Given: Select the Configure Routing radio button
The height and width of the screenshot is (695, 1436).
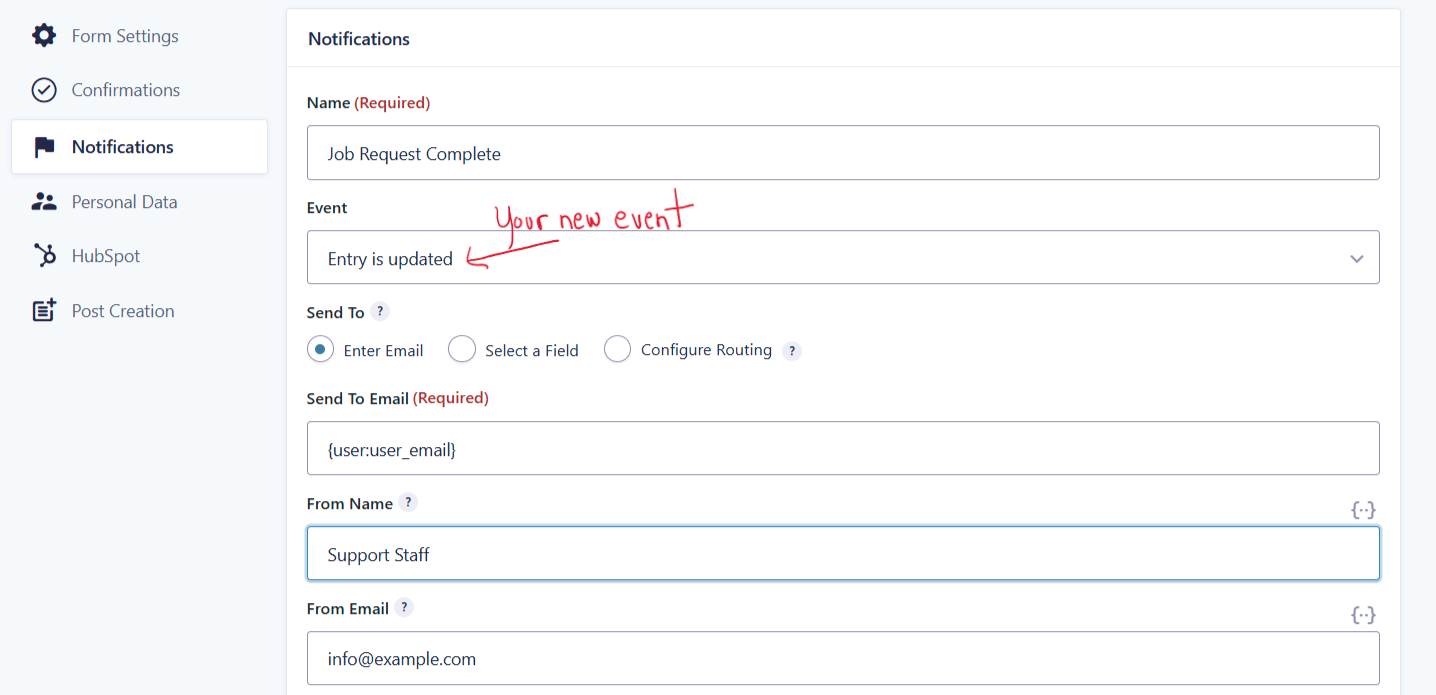Looking at the screenshot, I should pyautogui.click(x=617, y=349).
